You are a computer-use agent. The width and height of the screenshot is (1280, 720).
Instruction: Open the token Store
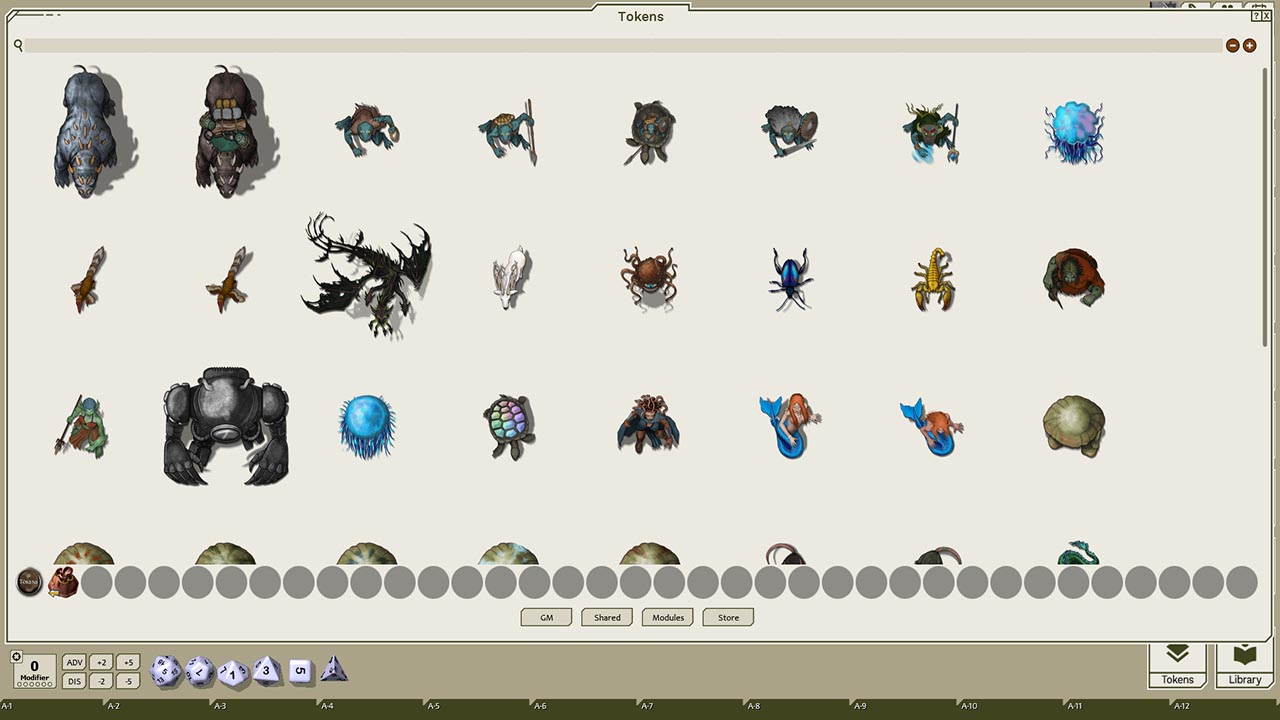[x=728, y=617]
